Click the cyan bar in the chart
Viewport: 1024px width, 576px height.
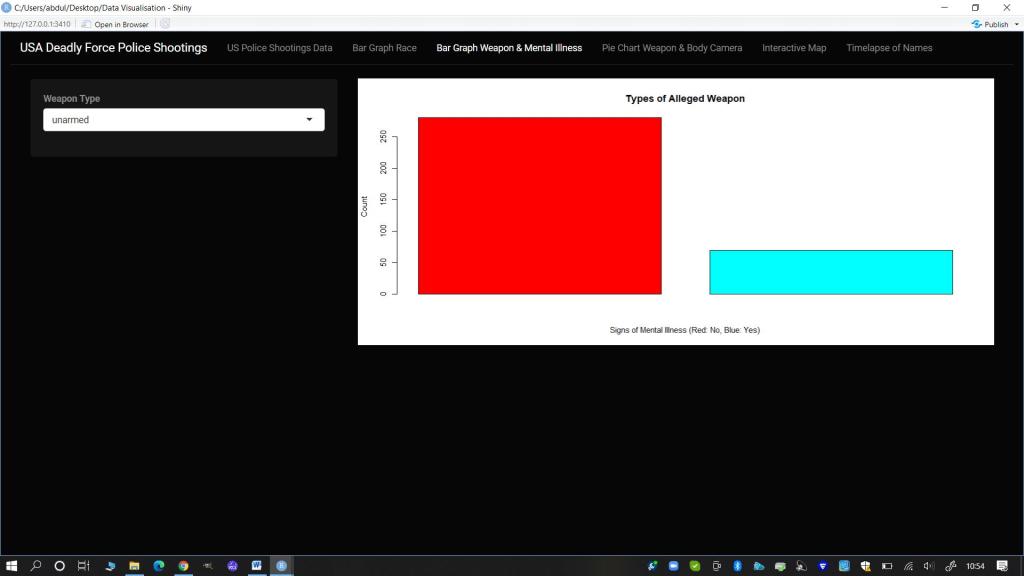coord(830,272)
